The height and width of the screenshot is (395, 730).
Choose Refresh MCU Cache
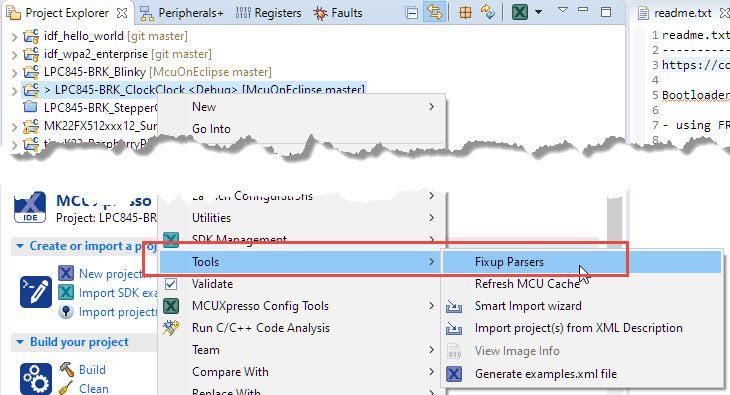point(582,284)
